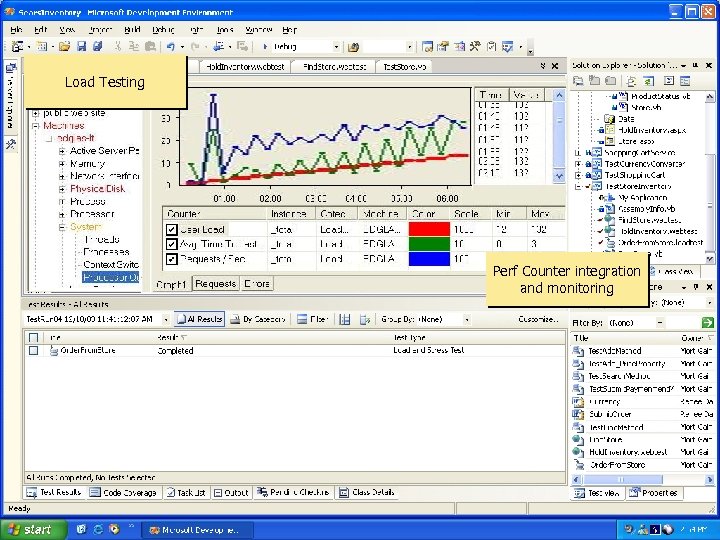720x540 pixels.
Task: Open the Debug configuration dropdown
Action: 336,46
